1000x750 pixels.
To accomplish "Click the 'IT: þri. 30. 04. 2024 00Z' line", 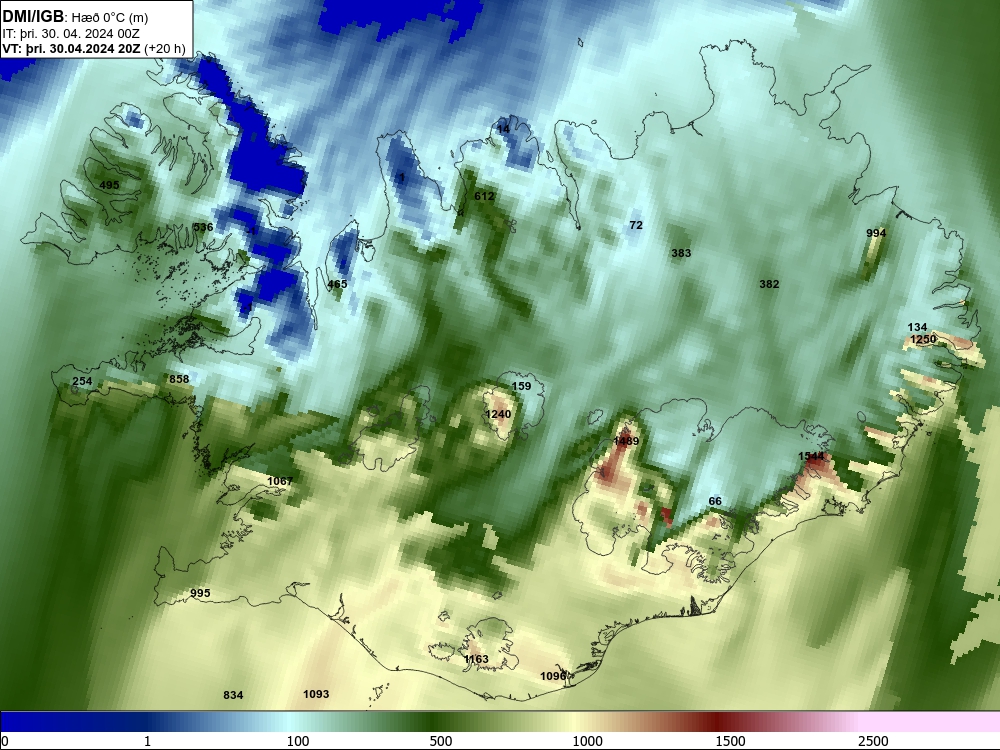I will [71, 34].
